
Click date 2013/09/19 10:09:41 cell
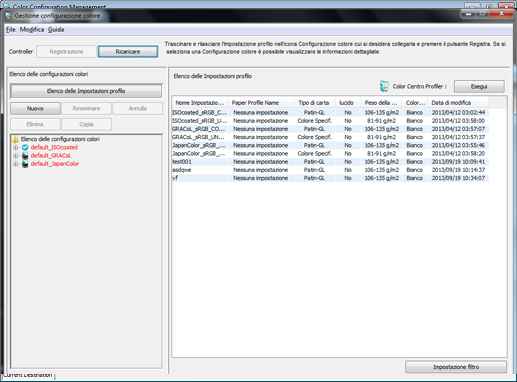click(x=458, y=162)
